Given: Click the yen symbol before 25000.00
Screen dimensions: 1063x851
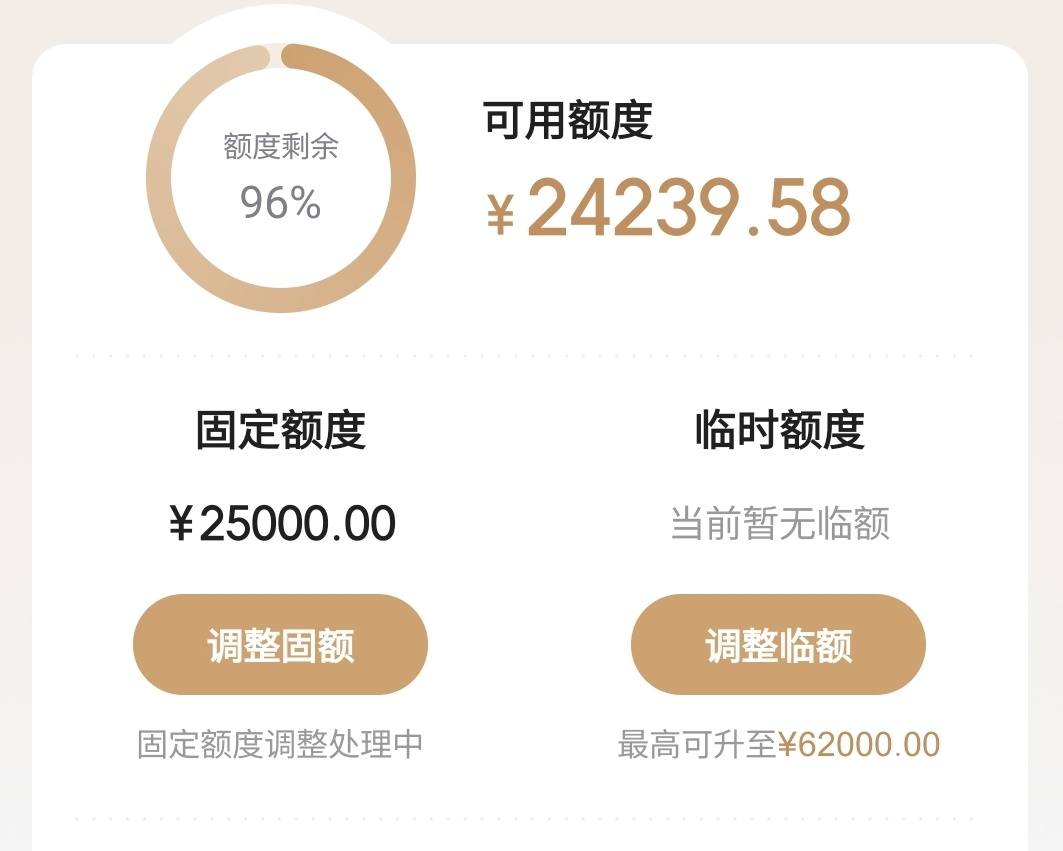Looking at the screenshot, I should (181, 523).
